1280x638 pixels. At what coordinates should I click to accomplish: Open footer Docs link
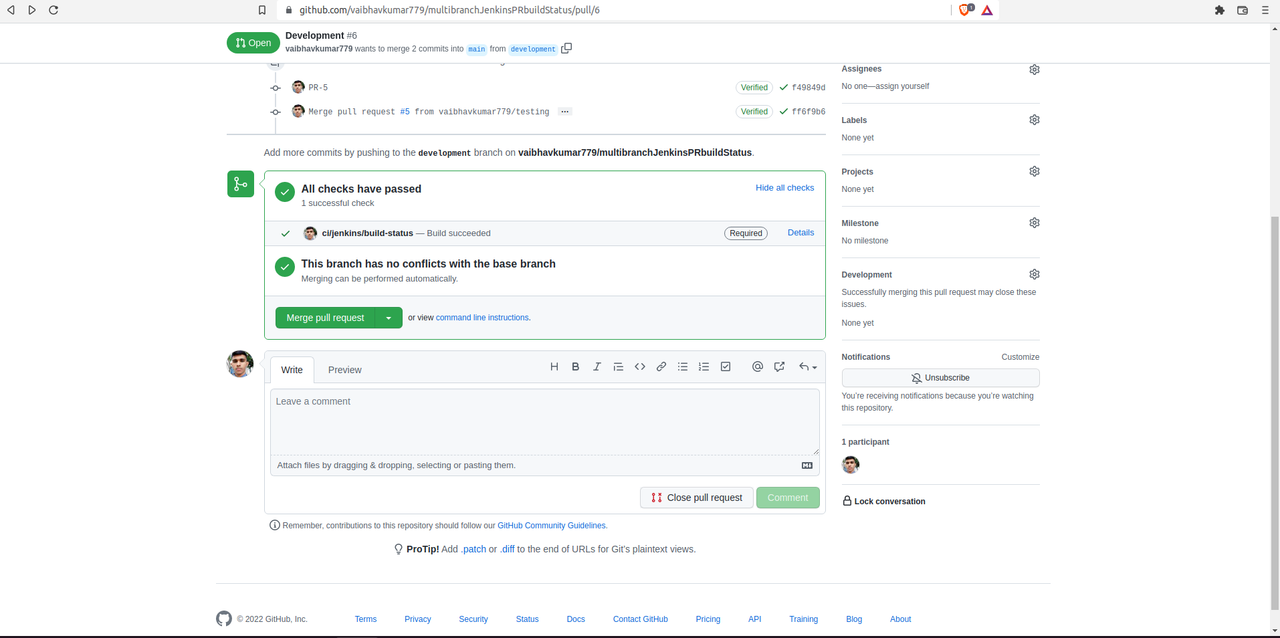pyautogui.click(x=576, y=619)
